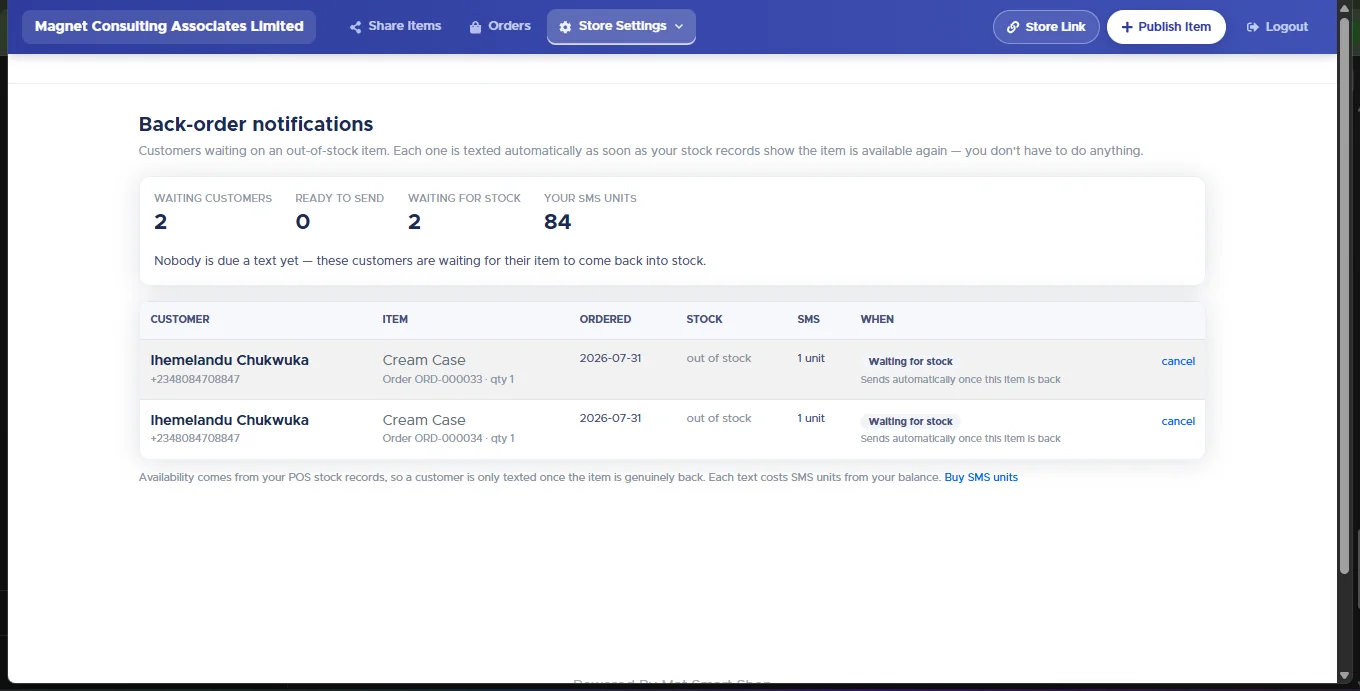Click 'out of stock' in ORD-000034 row

coord(718,418)
